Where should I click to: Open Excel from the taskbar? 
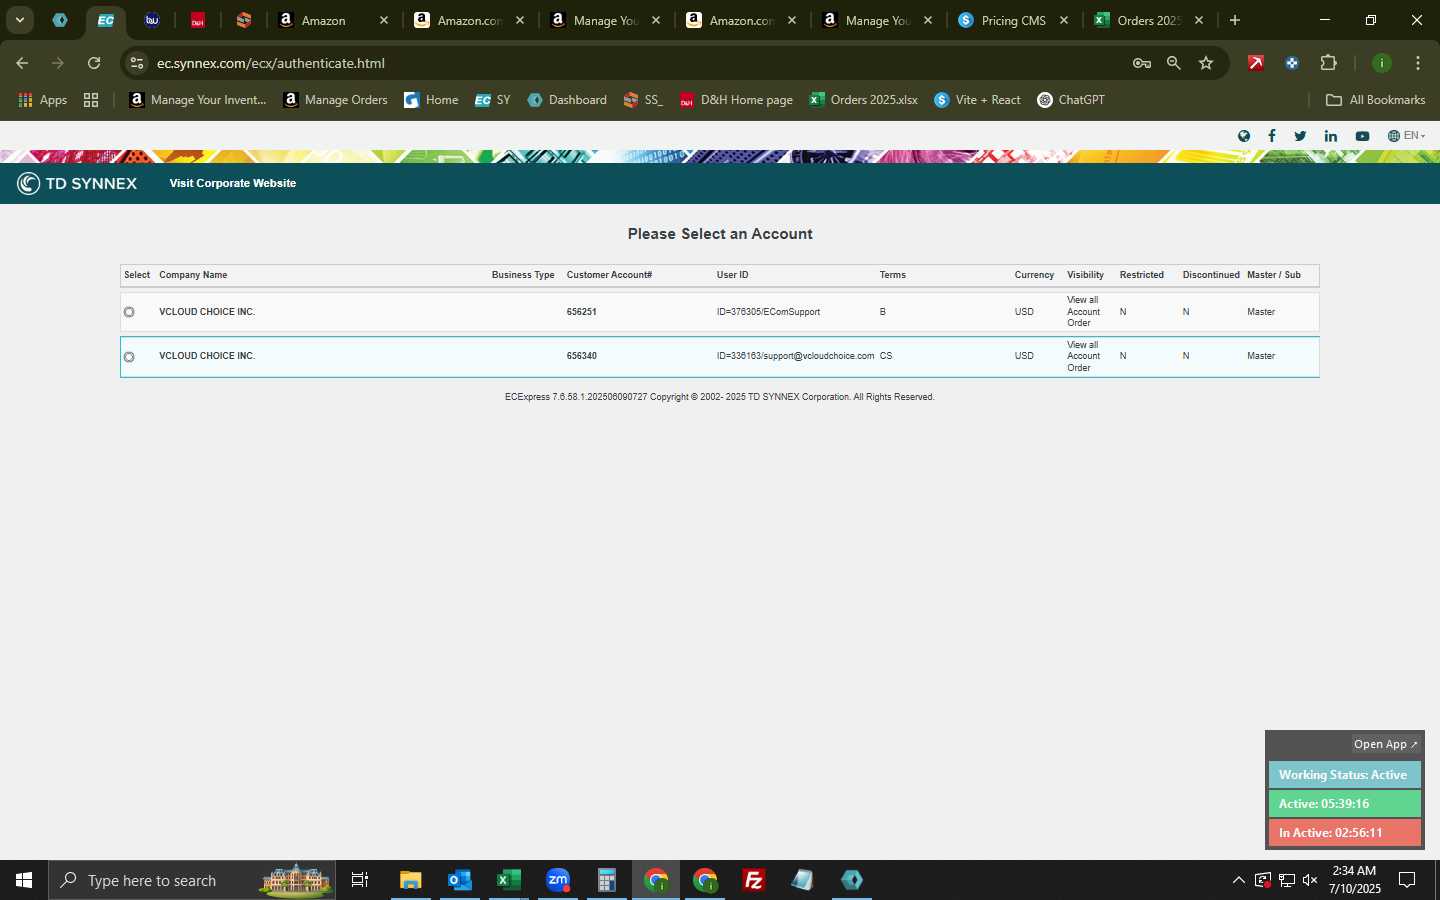pyautogui.click(x=508, y=880)
